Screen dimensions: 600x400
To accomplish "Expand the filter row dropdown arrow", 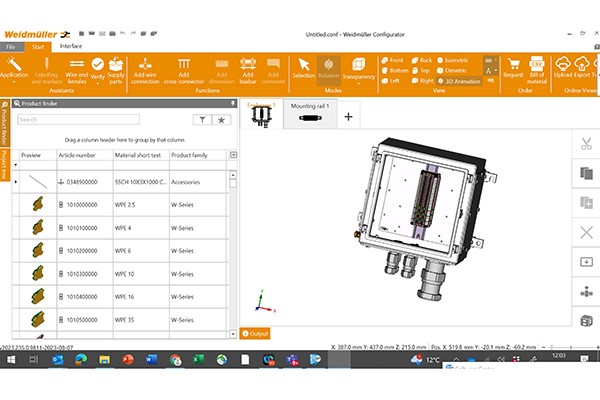I will pos(16,165).
